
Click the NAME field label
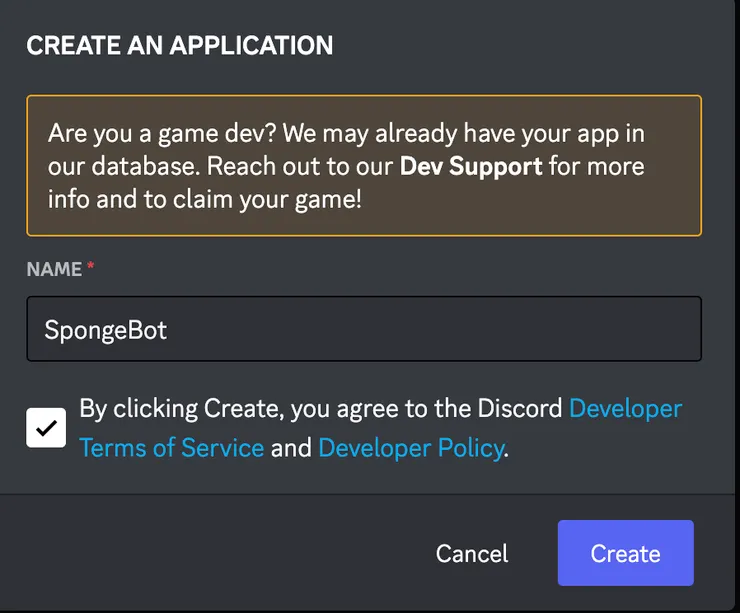pos(54,269)
